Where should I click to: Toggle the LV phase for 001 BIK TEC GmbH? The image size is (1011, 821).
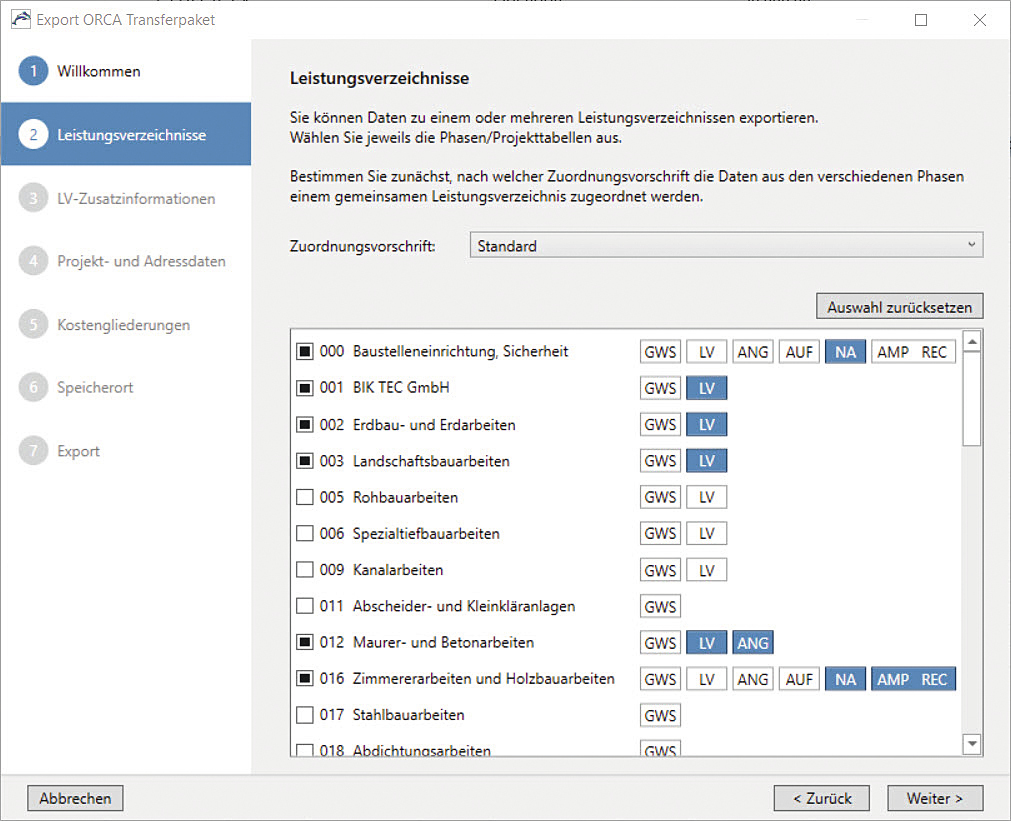click(707, 388)
